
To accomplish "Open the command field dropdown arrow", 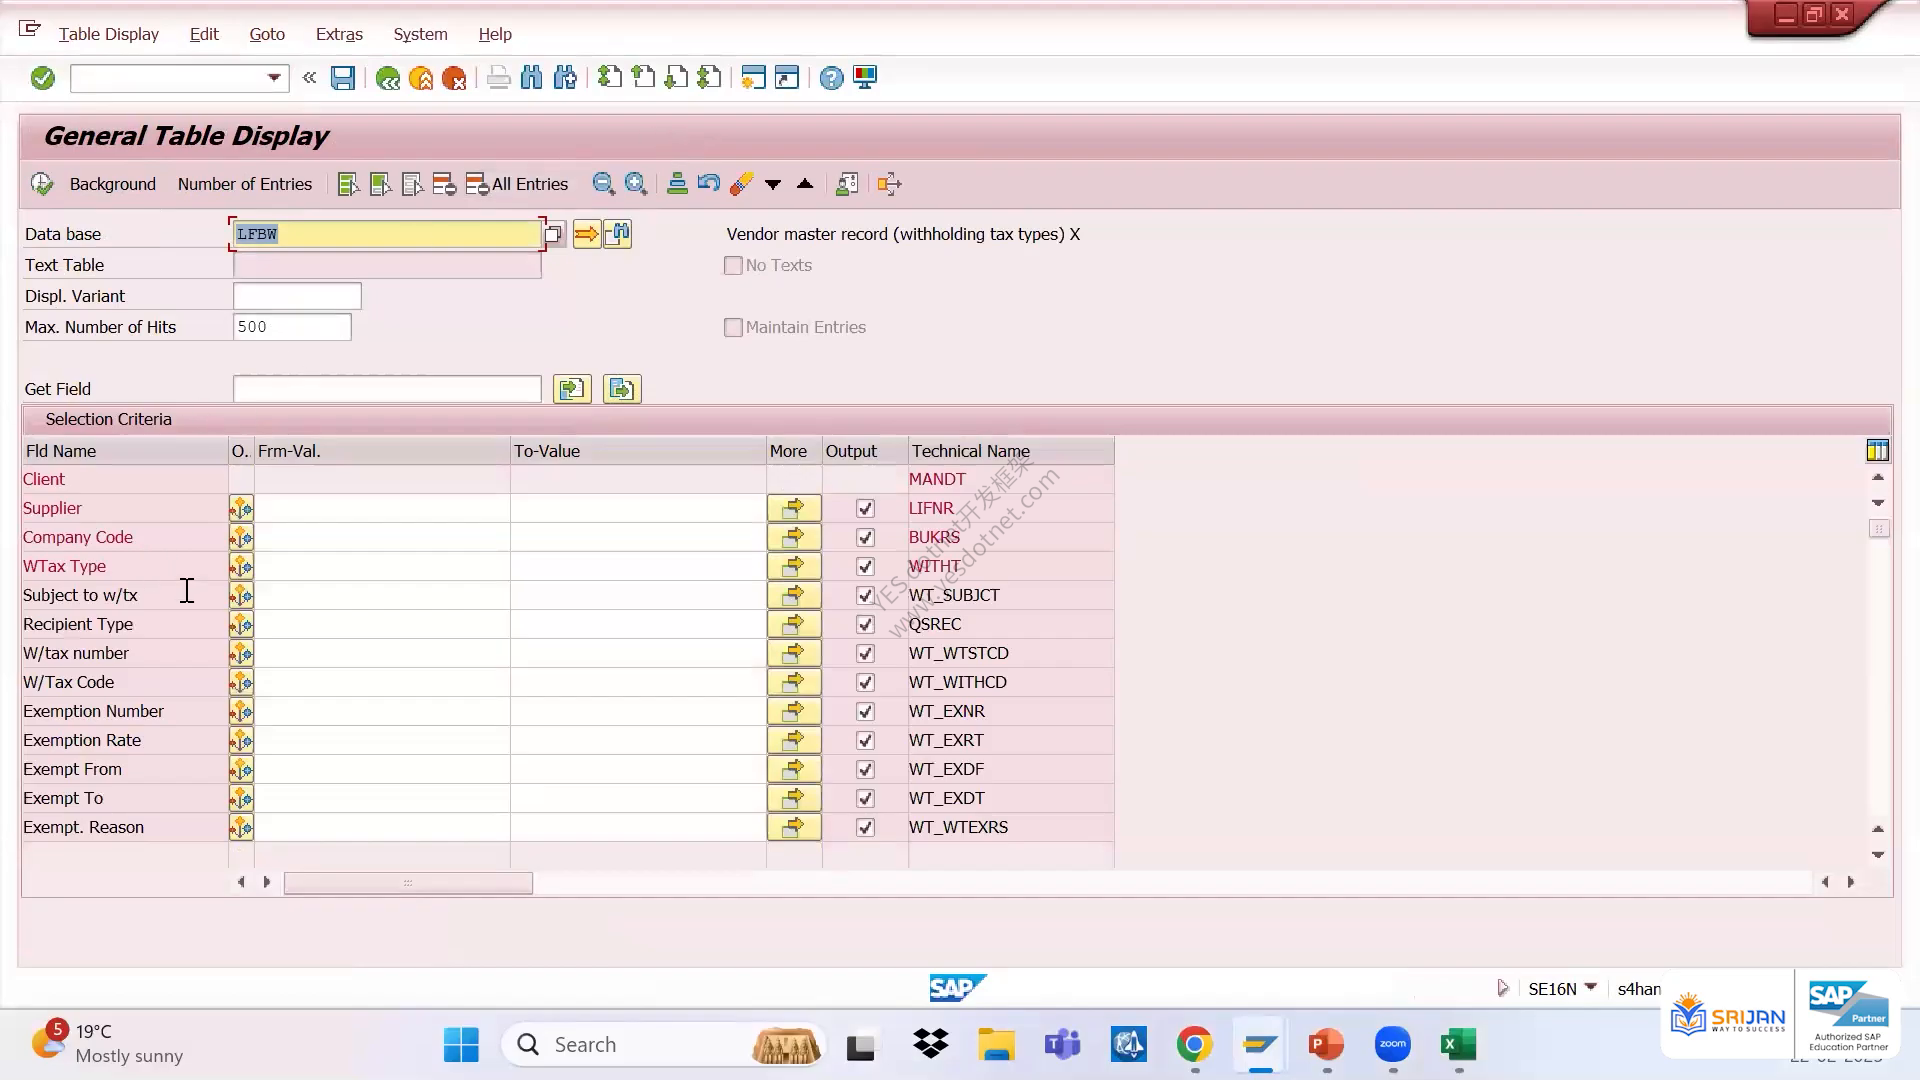I will tap(273, 78).
